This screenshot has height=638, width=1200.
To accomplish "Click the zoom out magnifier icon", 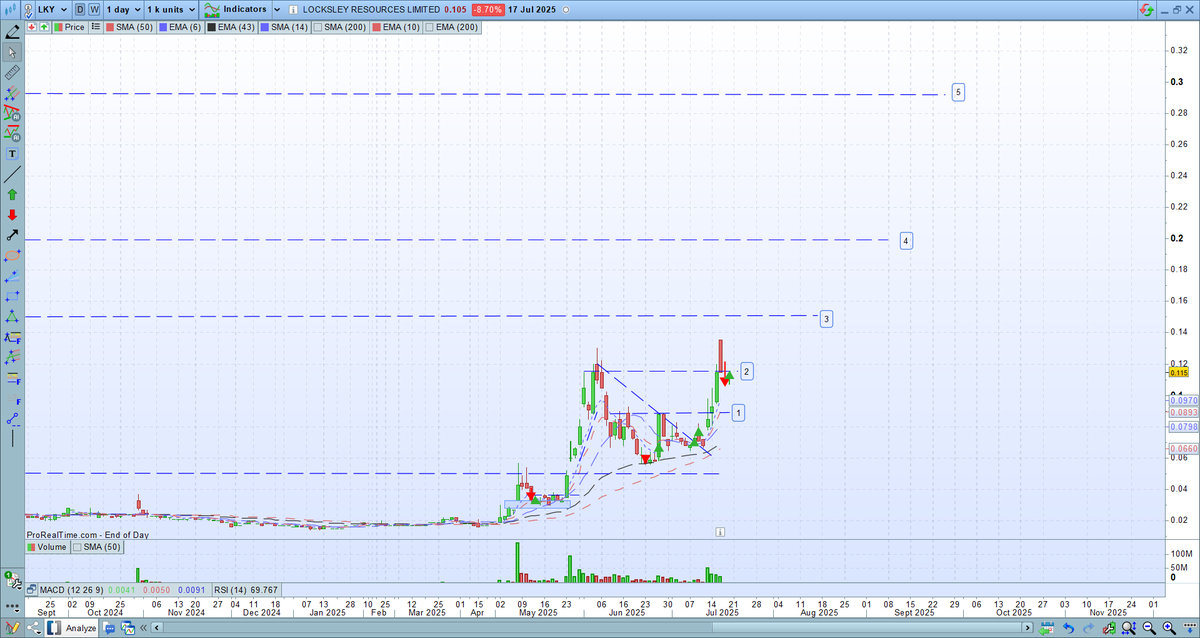I will coord(1149,628).
